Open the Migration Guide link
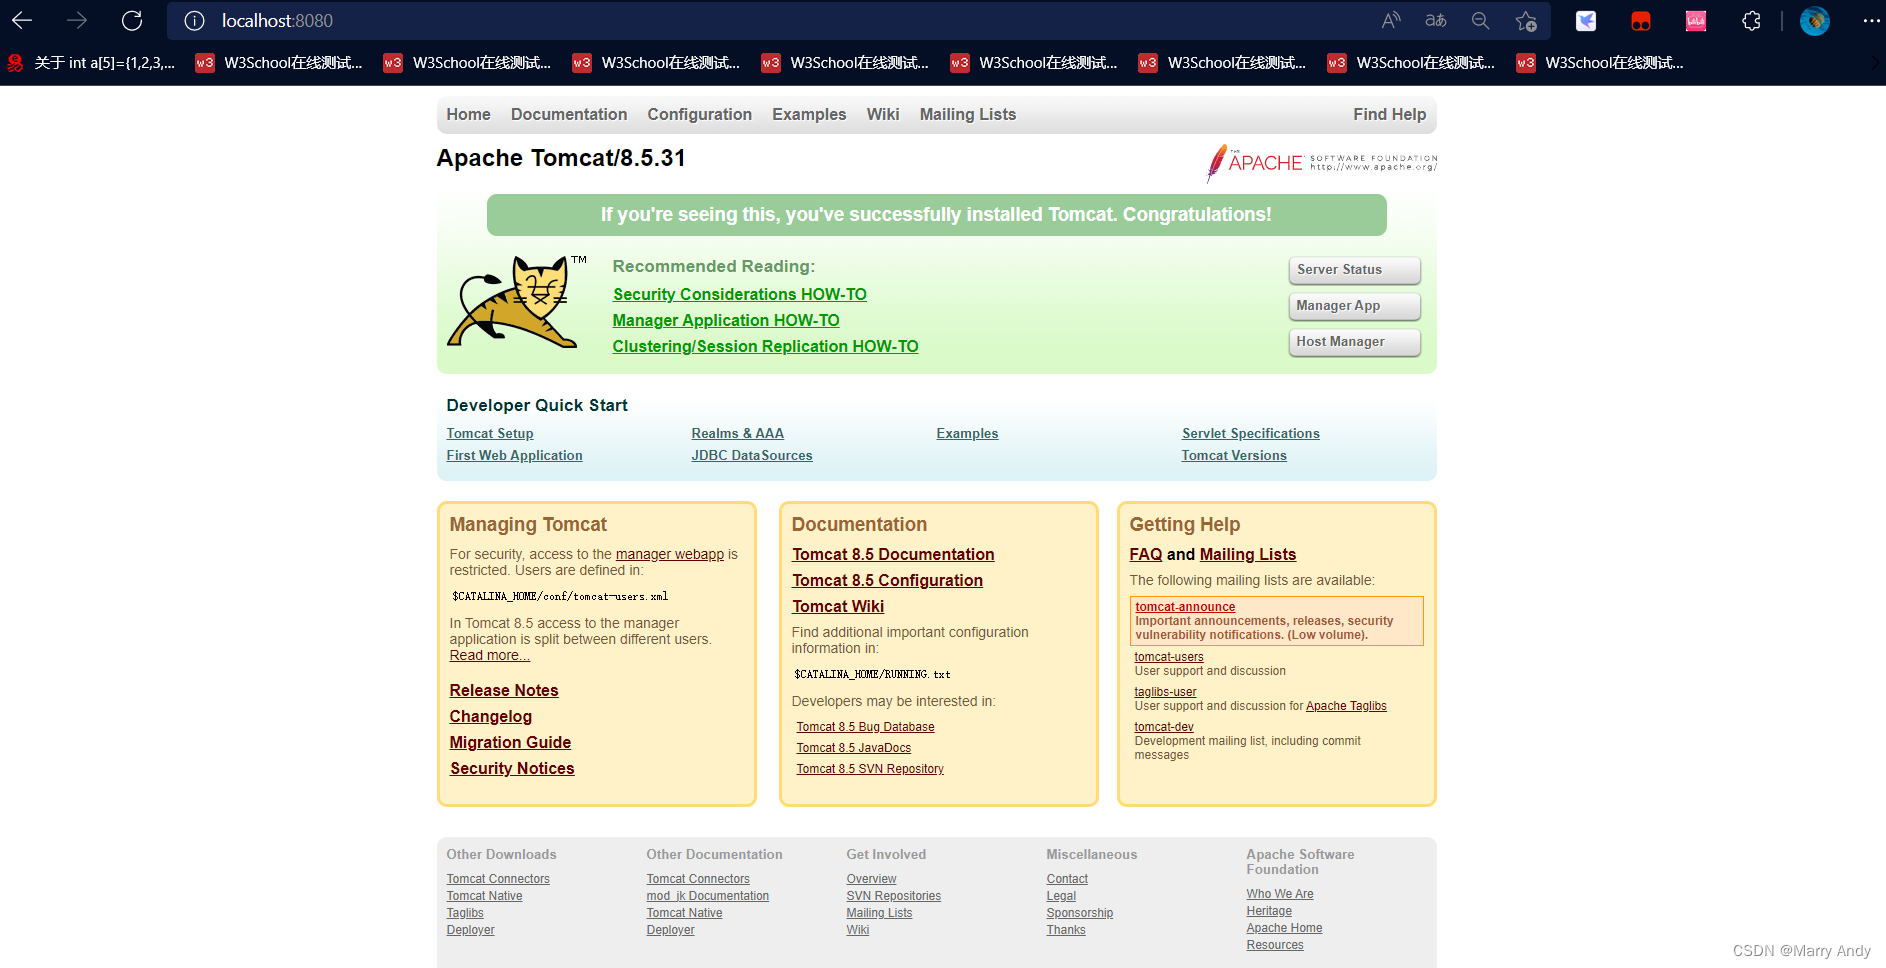Screen dimensions: 1886x968 510,743
